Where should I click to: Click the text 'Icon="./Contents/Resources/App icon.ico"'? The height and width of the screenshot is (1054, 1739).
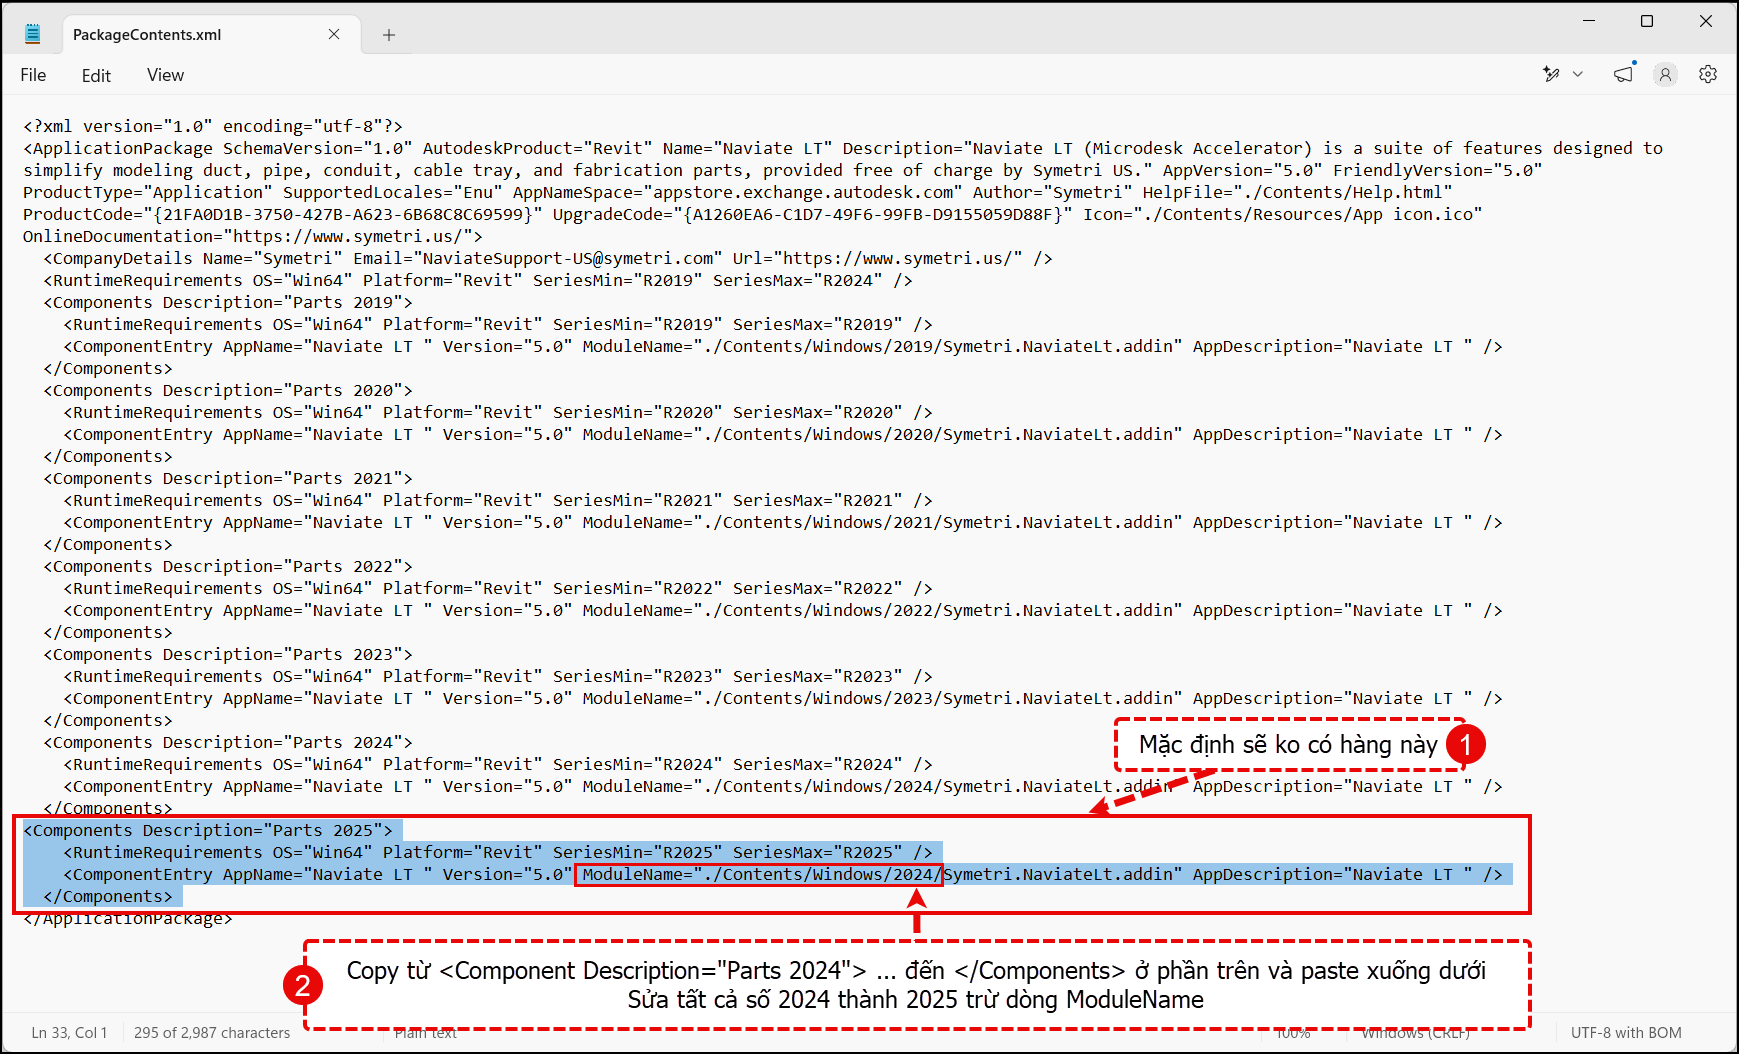click(1283, 214)
